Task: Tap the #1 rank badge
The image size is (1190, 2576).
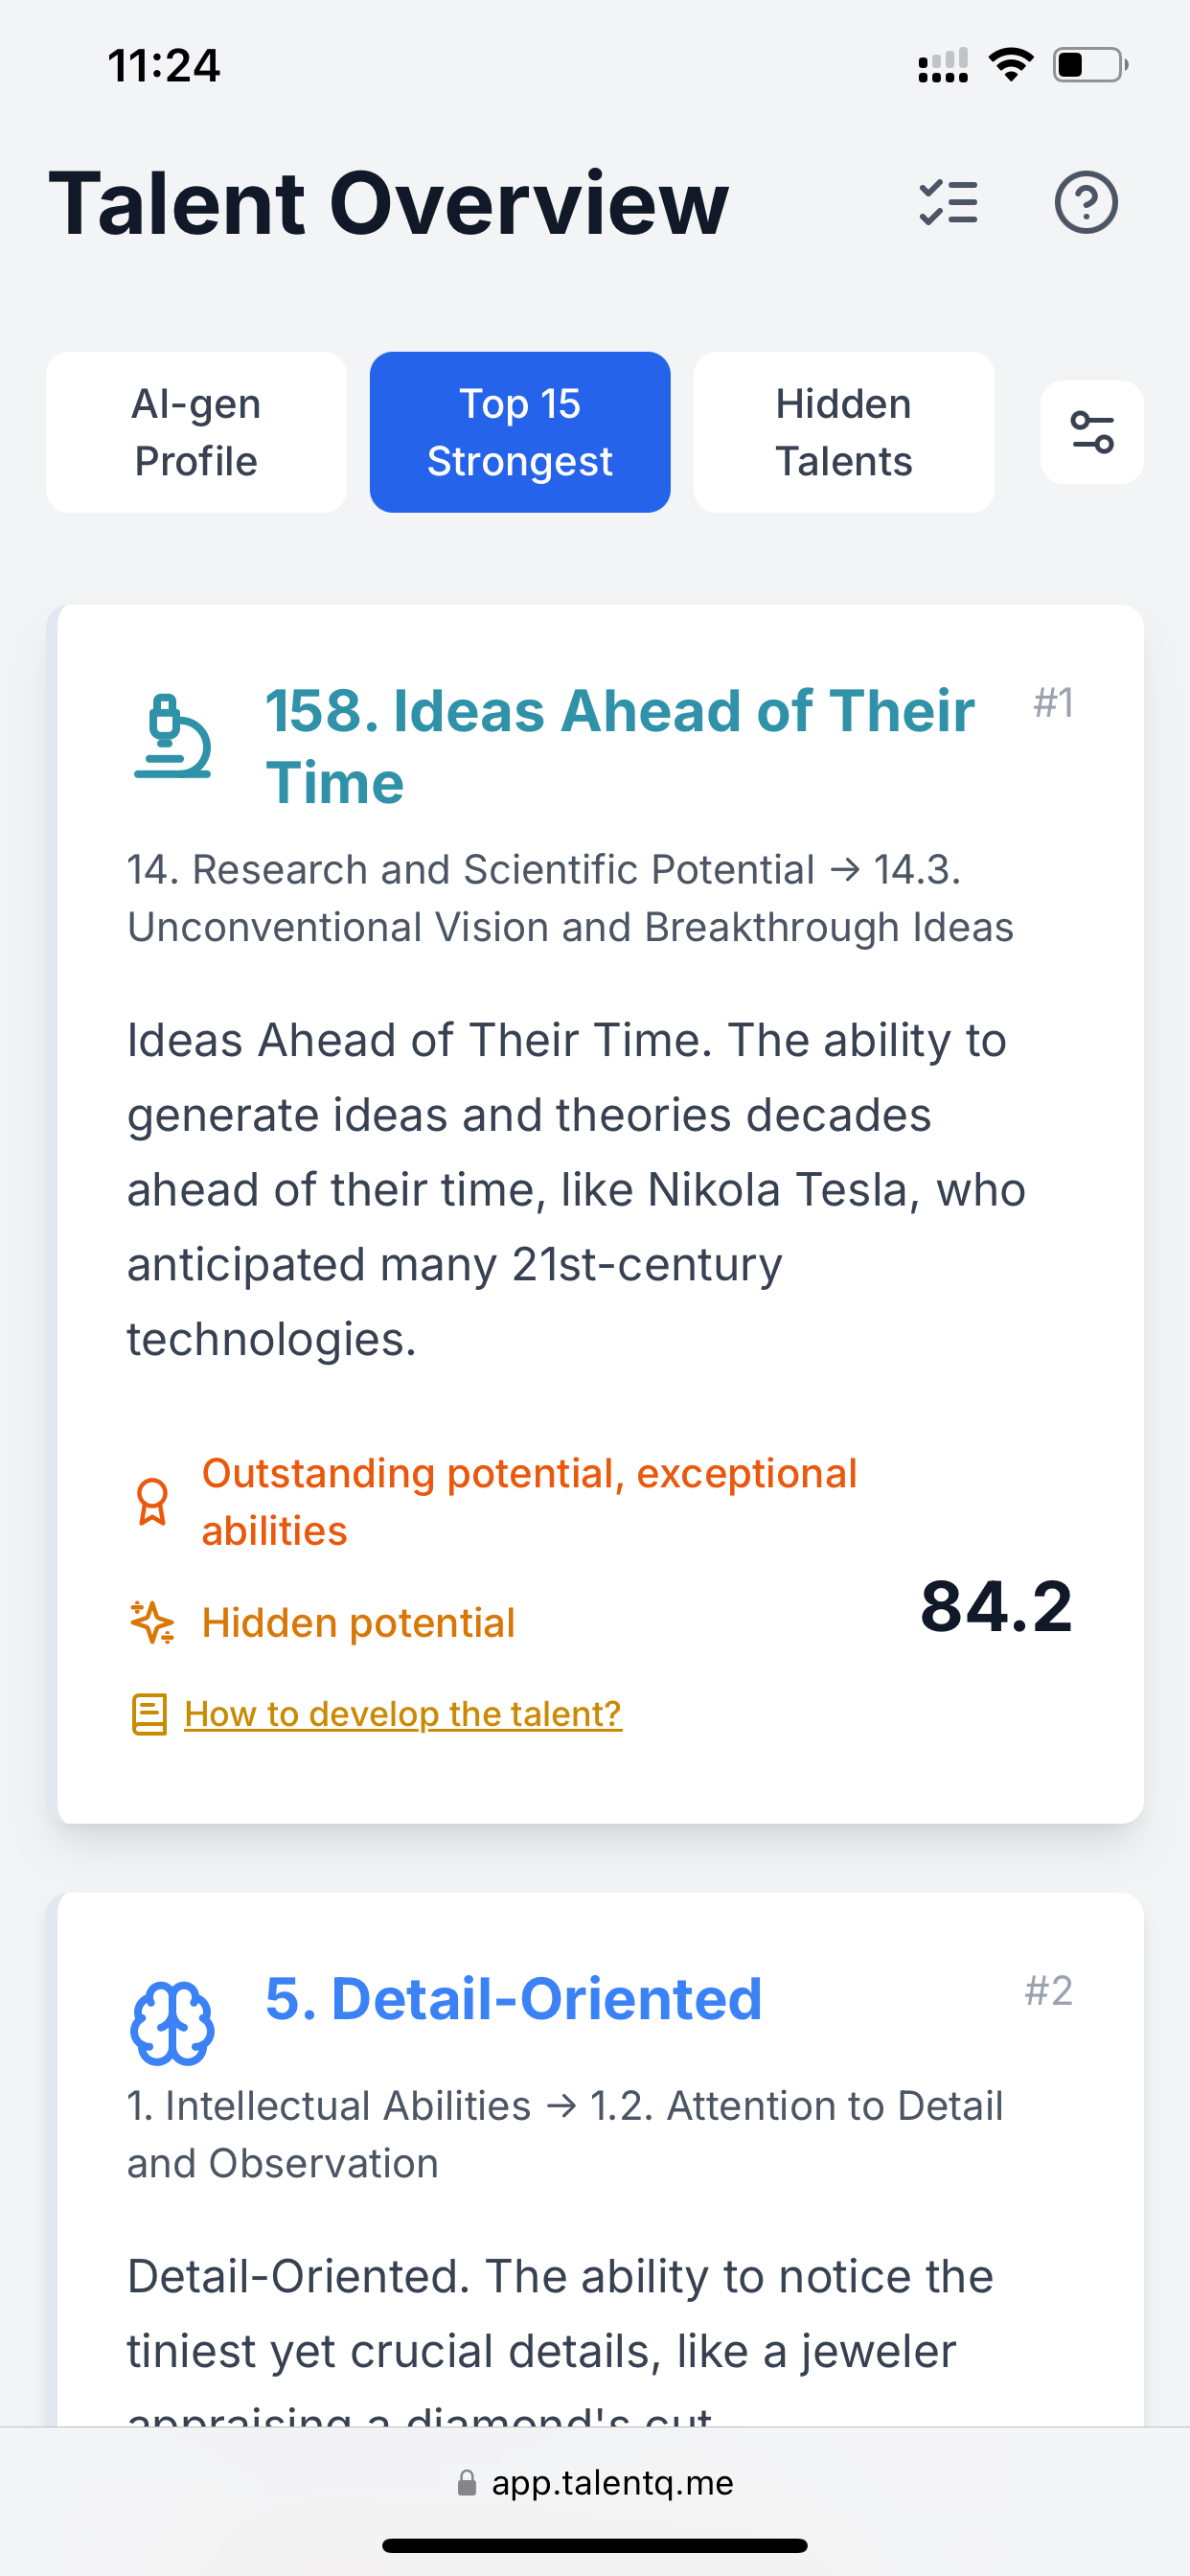Action: coord(1054,702)
